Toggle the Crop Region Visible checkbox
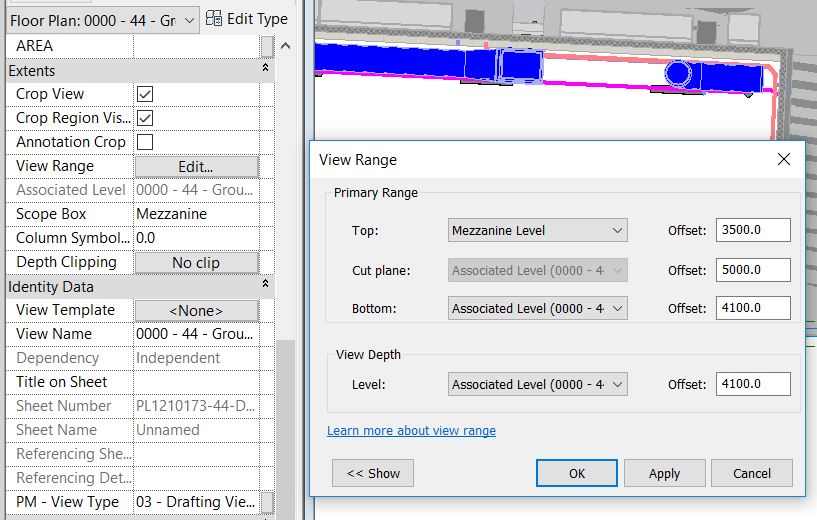Image resolution: width=817 pixels, height=520 pixels. coord(145,118)
